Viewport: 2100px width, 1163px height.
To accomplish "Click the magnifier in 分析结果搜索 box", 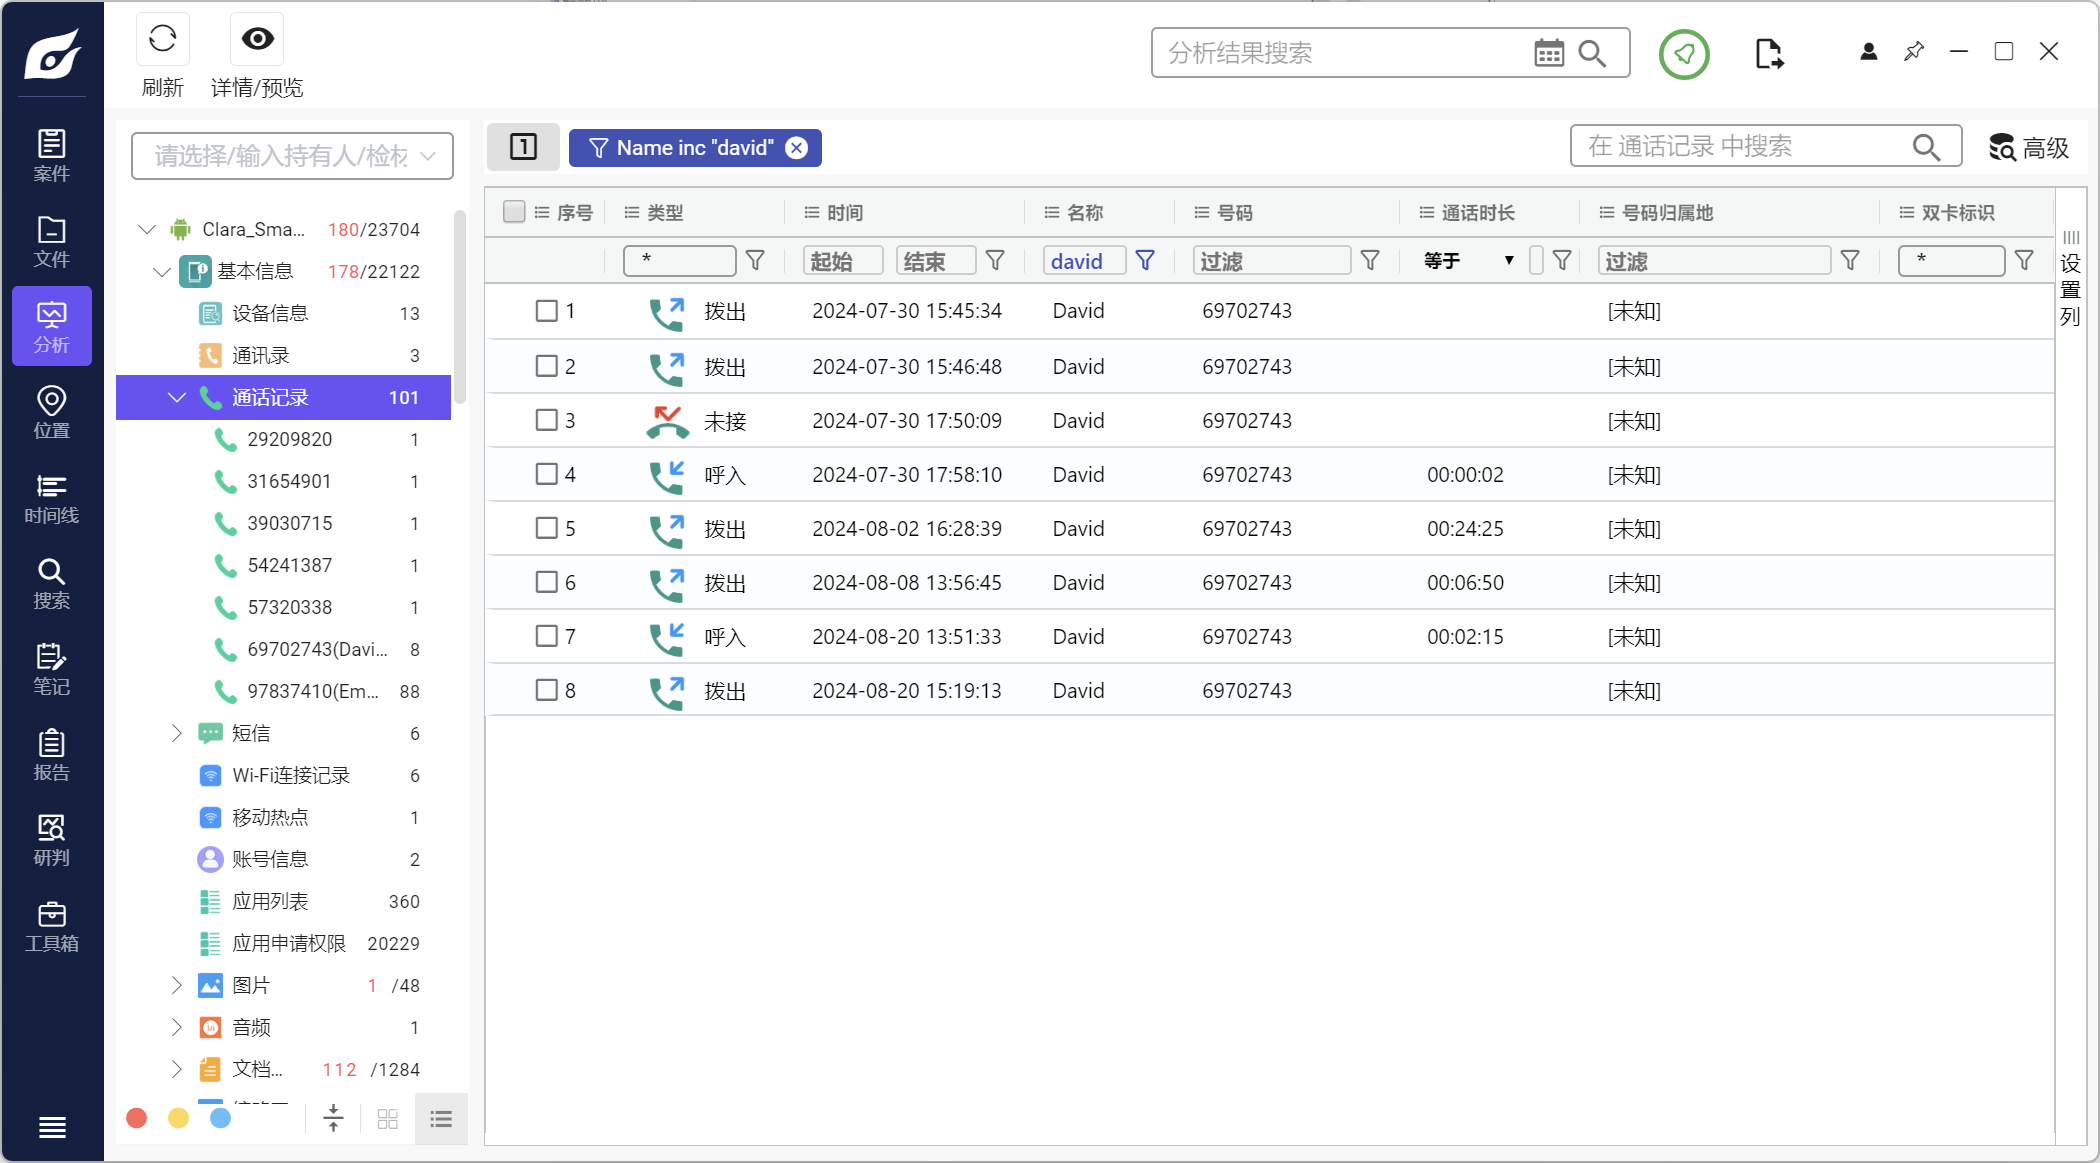I will pos(1592,53).
